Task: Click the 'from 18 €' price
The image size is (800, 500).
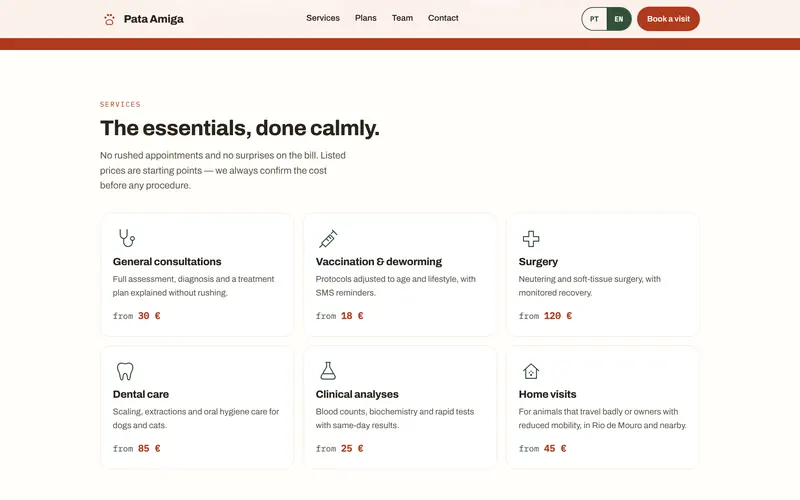Action: pos(340,316)
